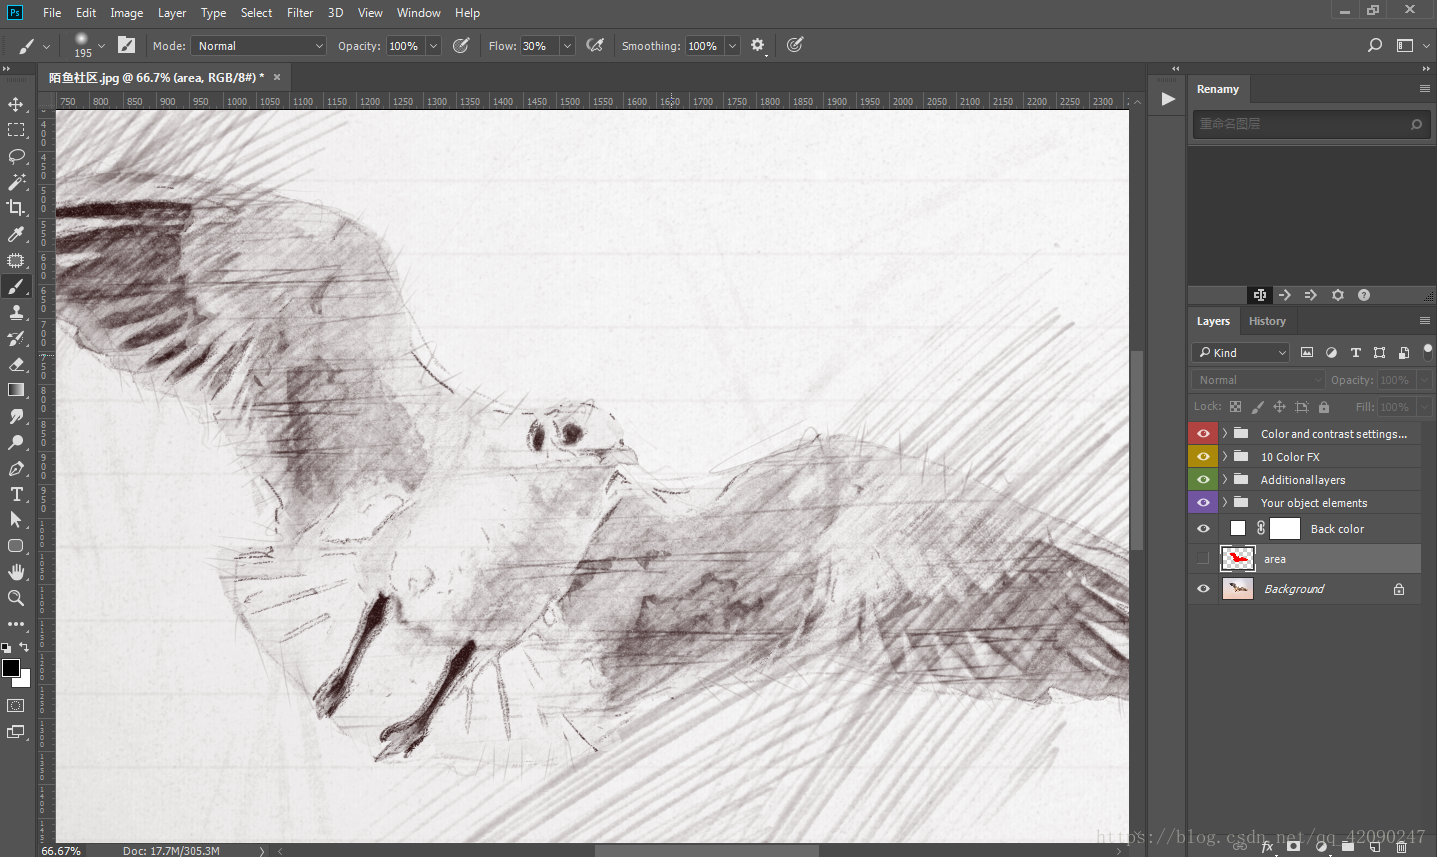Open the Filter menu

click(x=300, y=13)
